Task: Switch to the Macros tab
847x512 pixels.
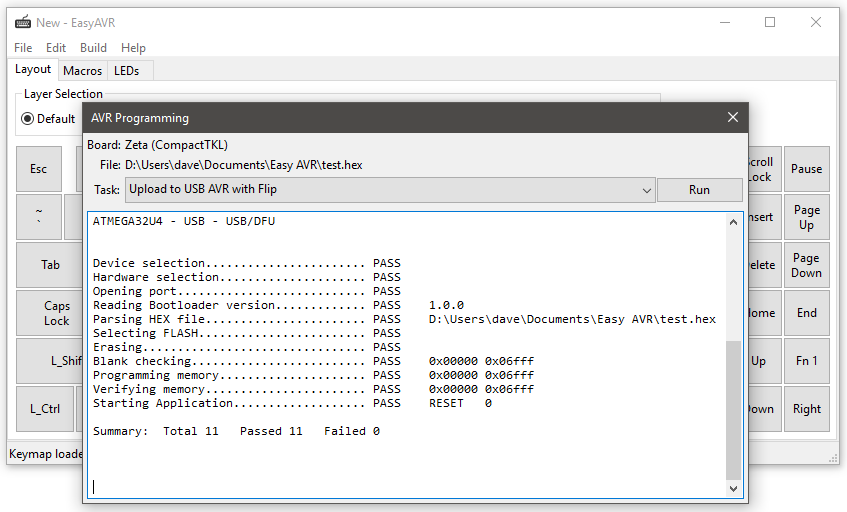Action: (82, 71)
